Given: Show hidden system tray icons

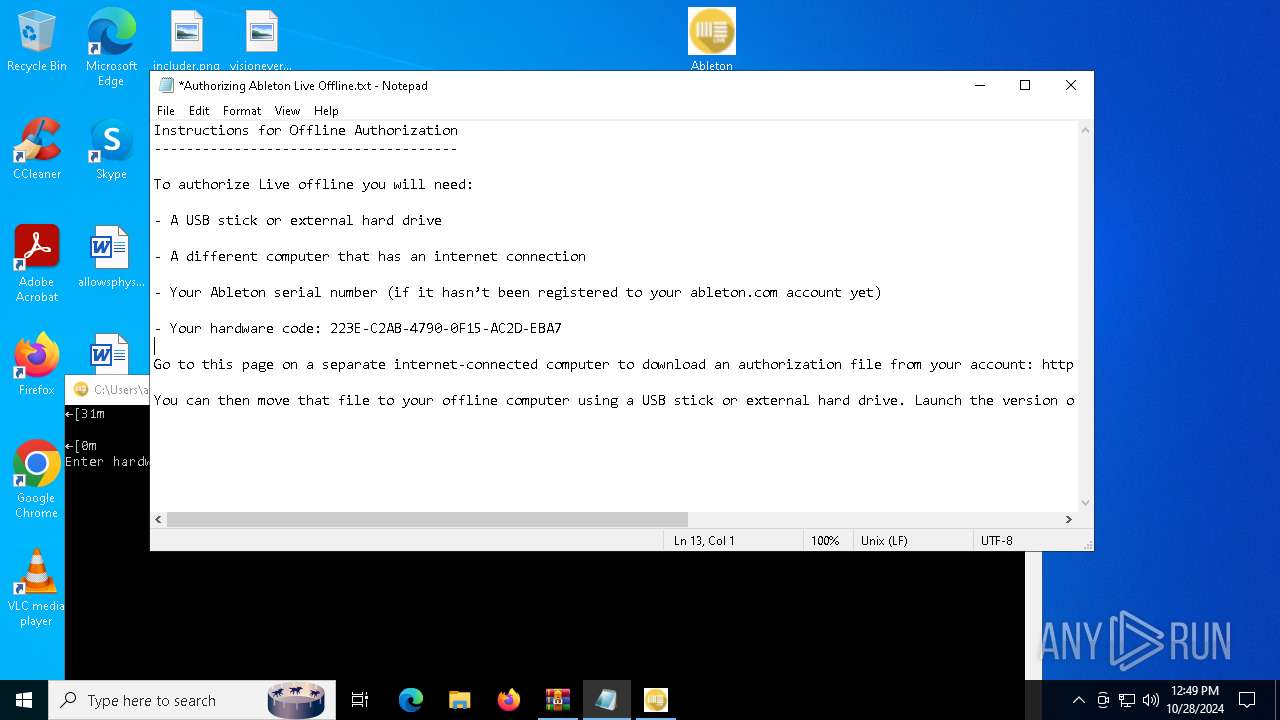Looking at the screenshot, I should (1078, 700).
